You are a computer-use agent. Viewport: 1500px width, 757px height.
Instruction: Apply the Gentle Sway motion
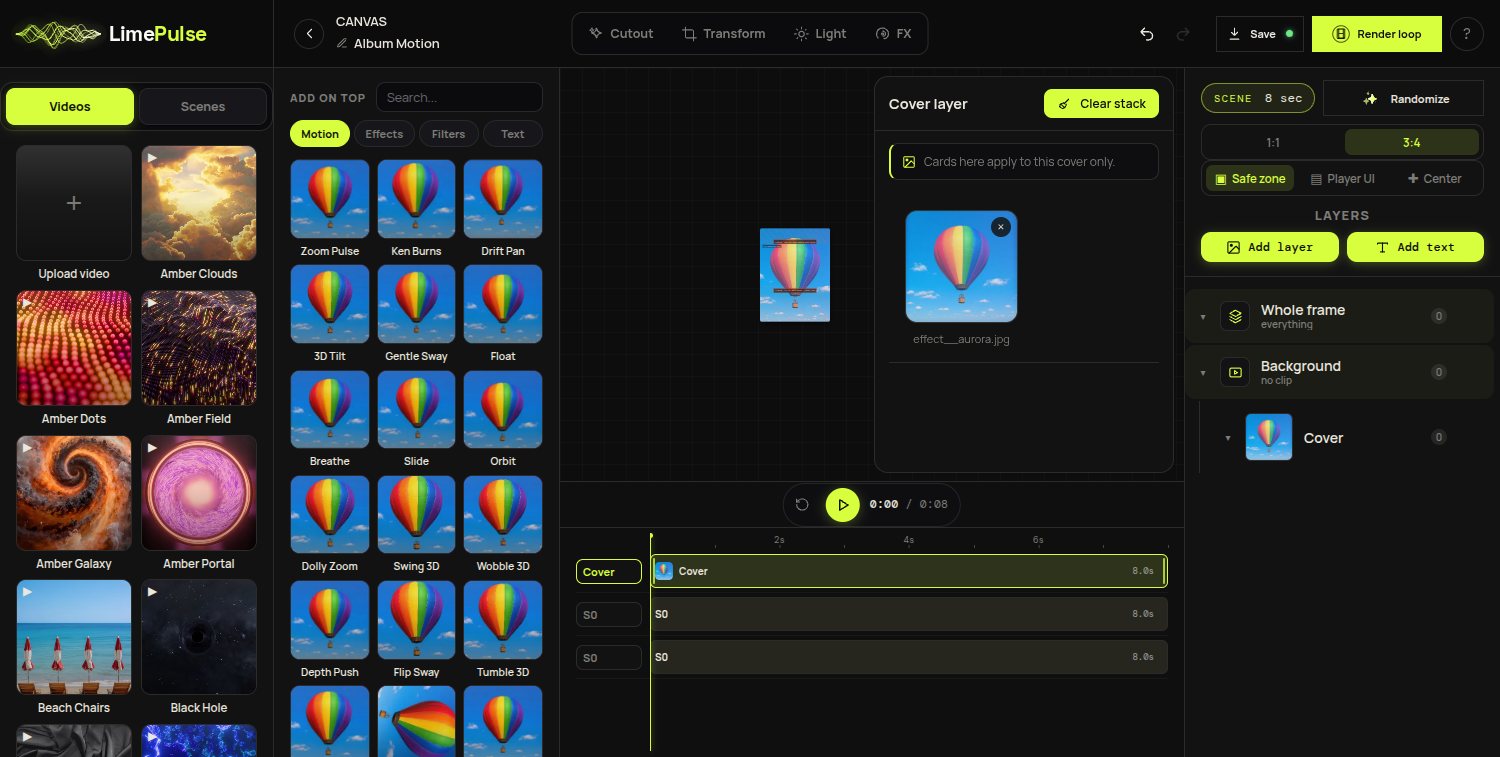[416, 304]
